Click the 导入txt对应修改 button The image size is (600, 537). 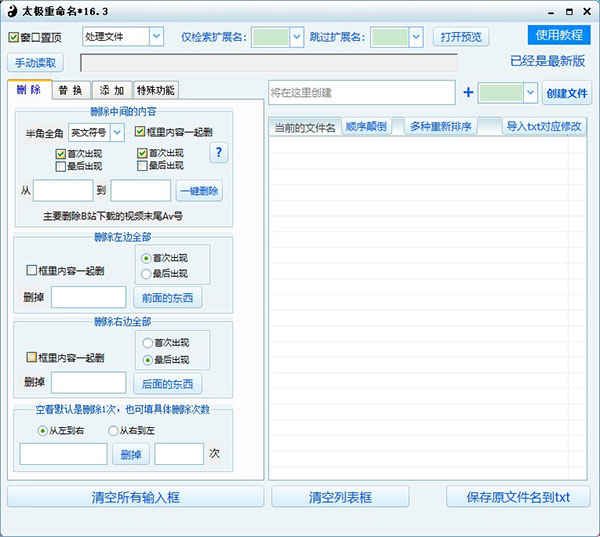(544, 127)
